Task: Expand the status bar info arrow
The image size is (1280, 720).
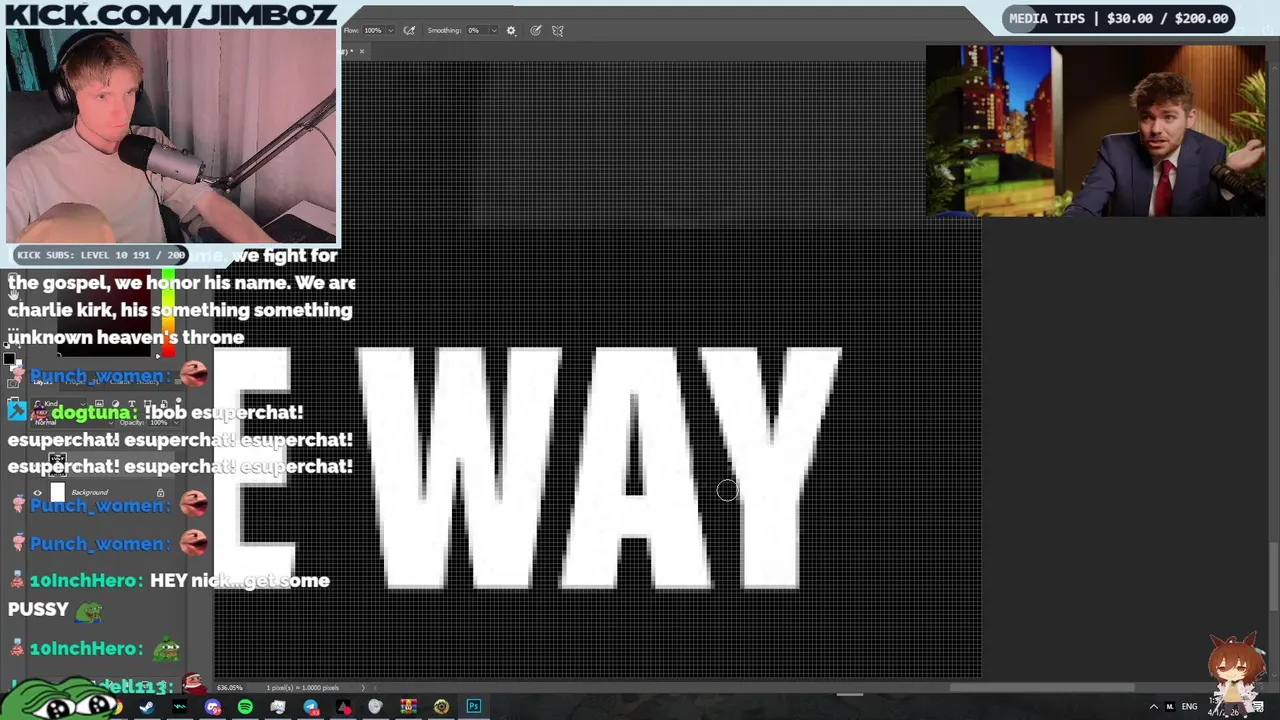Action: pos(363,687)
